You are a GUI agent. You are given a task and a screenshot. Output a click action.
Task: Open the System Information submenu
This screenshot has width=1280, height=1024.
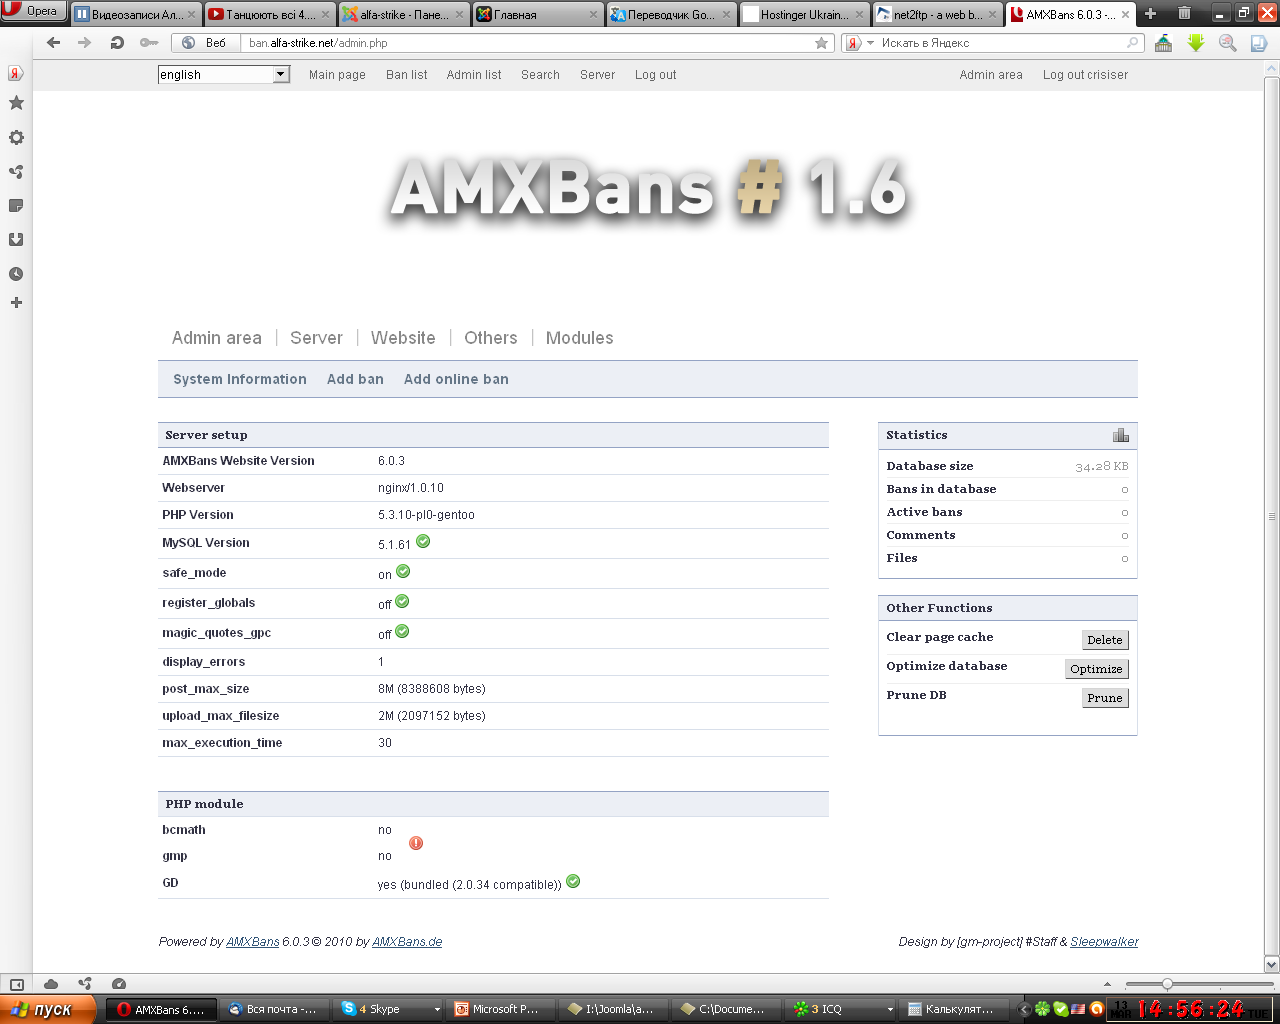coord(240,379)
